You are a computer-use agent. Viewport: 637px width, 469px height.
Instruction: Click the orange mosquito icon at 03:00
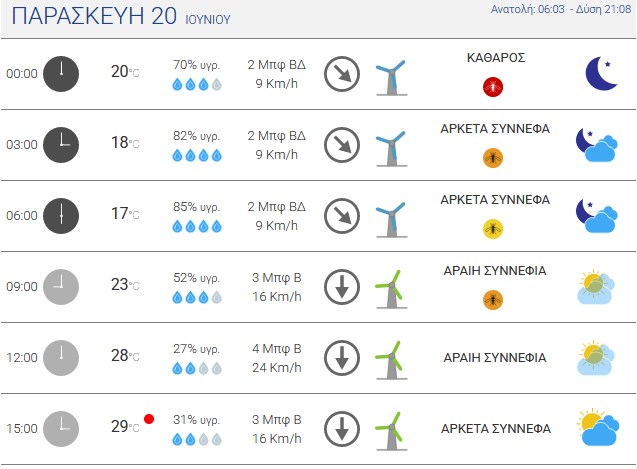[493, 158]
